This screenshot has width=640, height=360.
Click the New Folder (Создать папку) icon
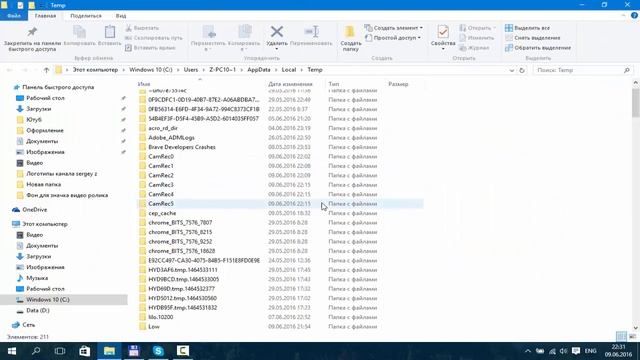click(x=350, y=32)
